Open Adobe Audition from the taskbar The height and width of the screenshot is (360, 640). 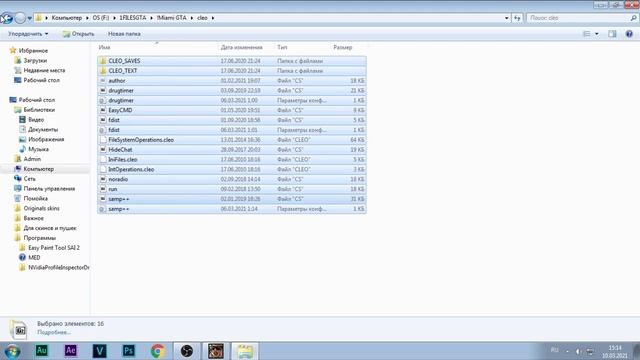[42, 351]
